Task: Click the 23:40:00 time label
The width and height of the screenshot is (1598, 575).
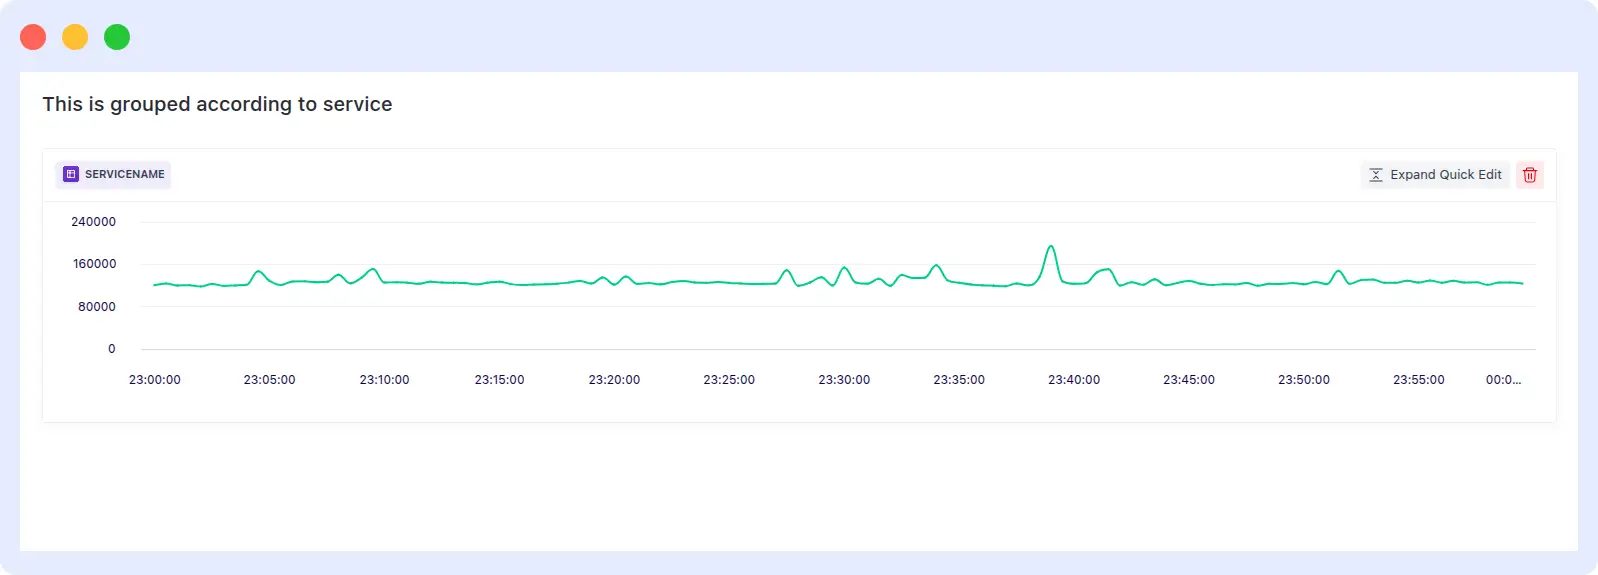Action: pyautogui.click(x=1074, y=380)
